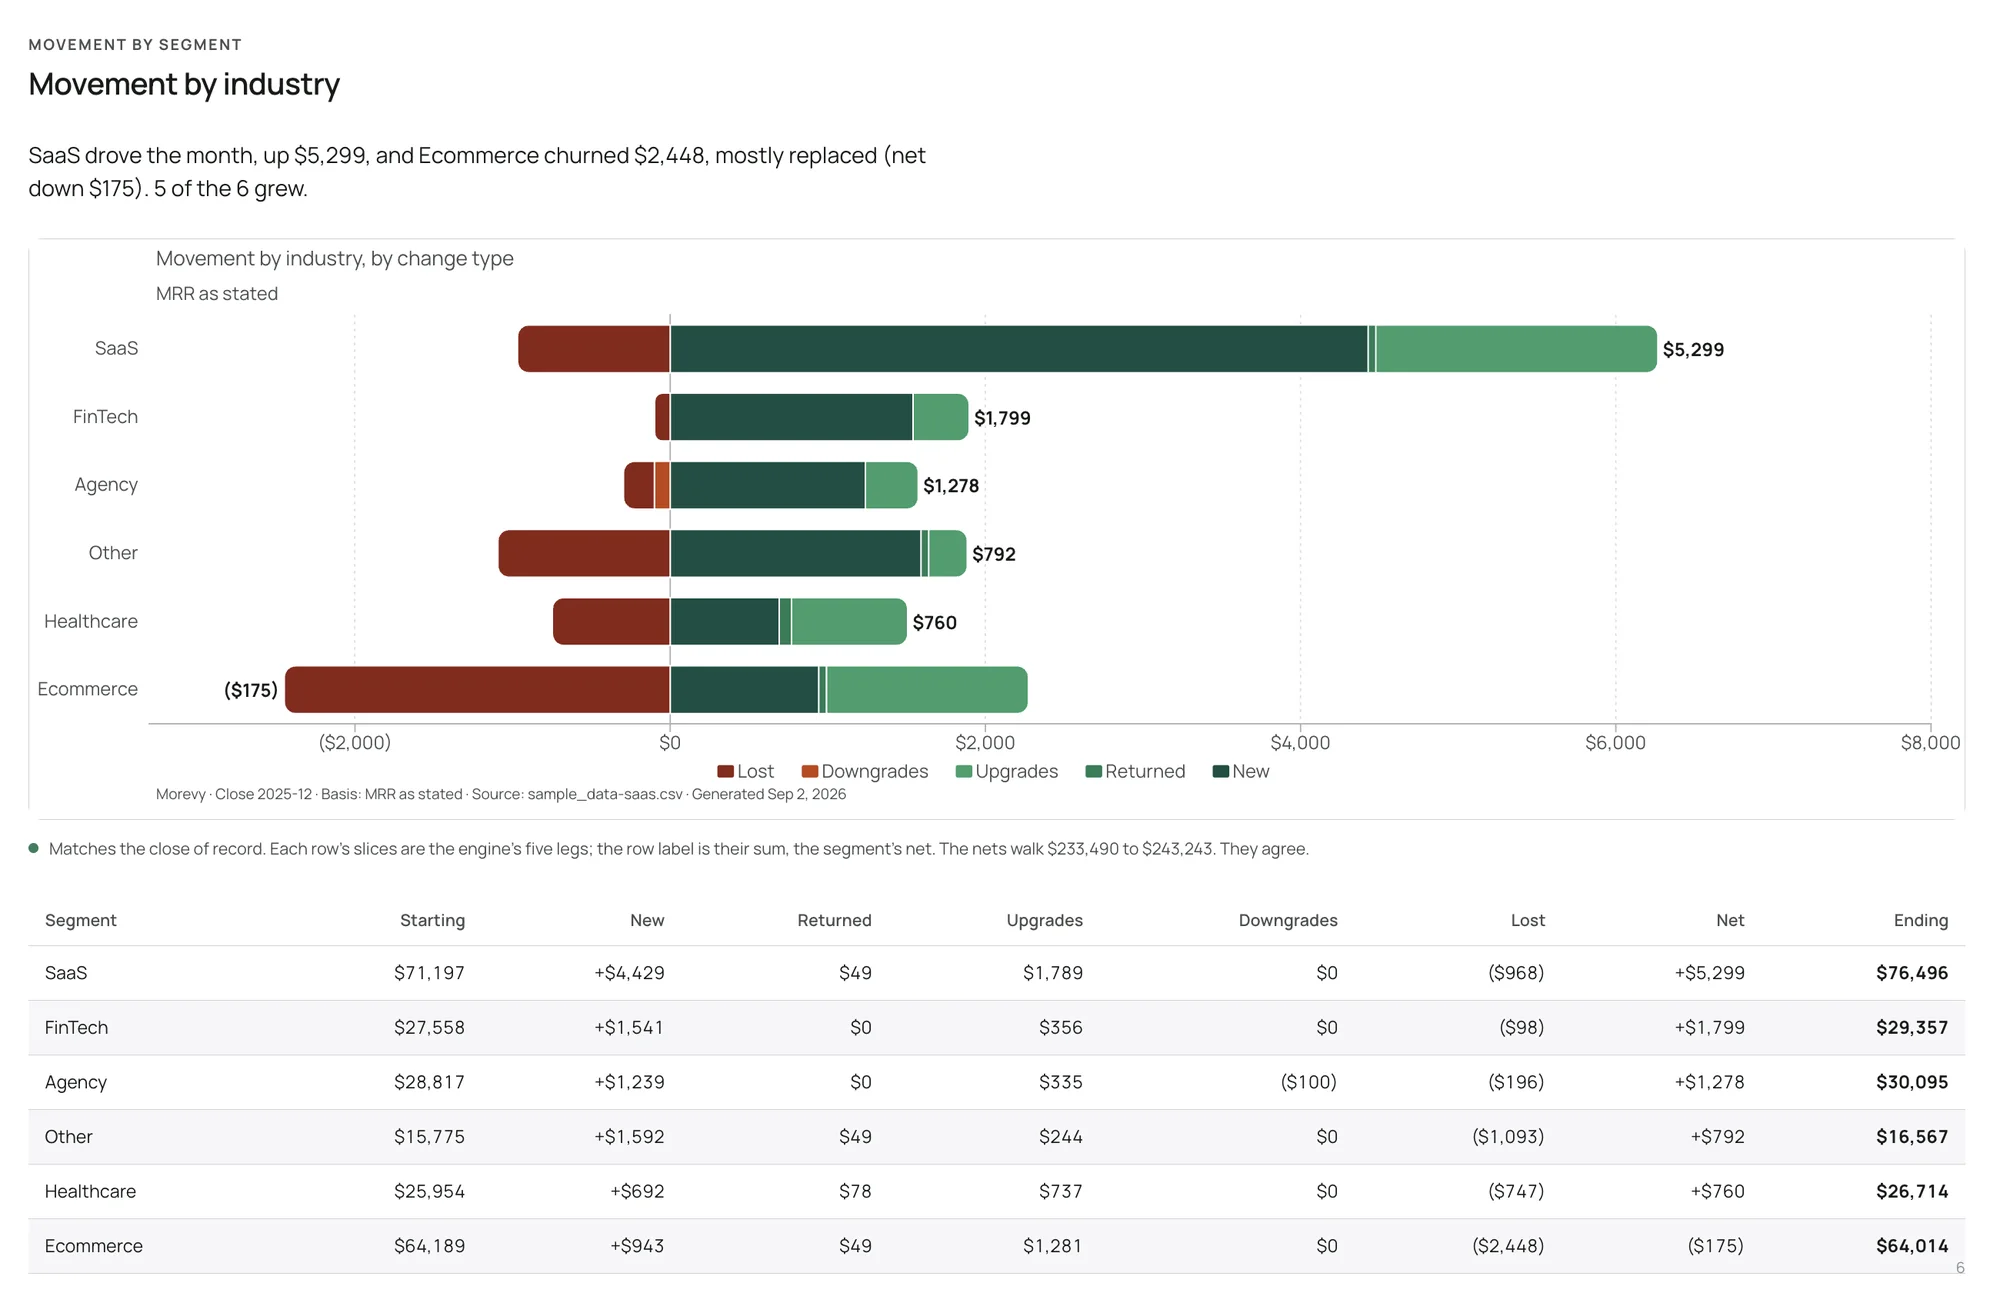Click the '$1,799' label beside the FinTech bar
Image resolution: width=2000 pixels, height=1303 pixels.
click(x=1002, y=418)
